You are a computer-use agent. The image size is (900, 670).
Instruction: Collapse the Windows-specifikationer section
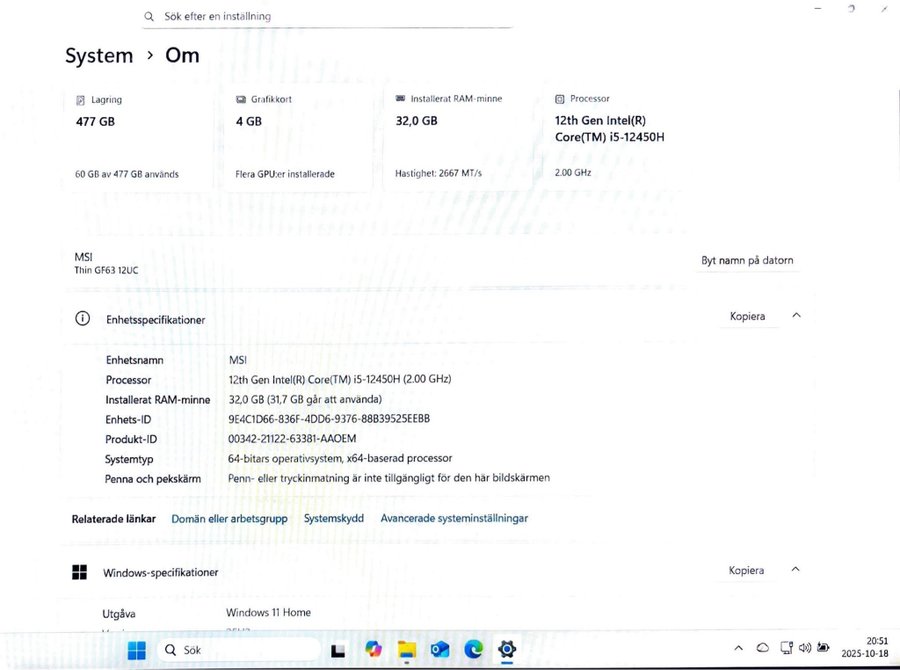click(x=796, y=570)
